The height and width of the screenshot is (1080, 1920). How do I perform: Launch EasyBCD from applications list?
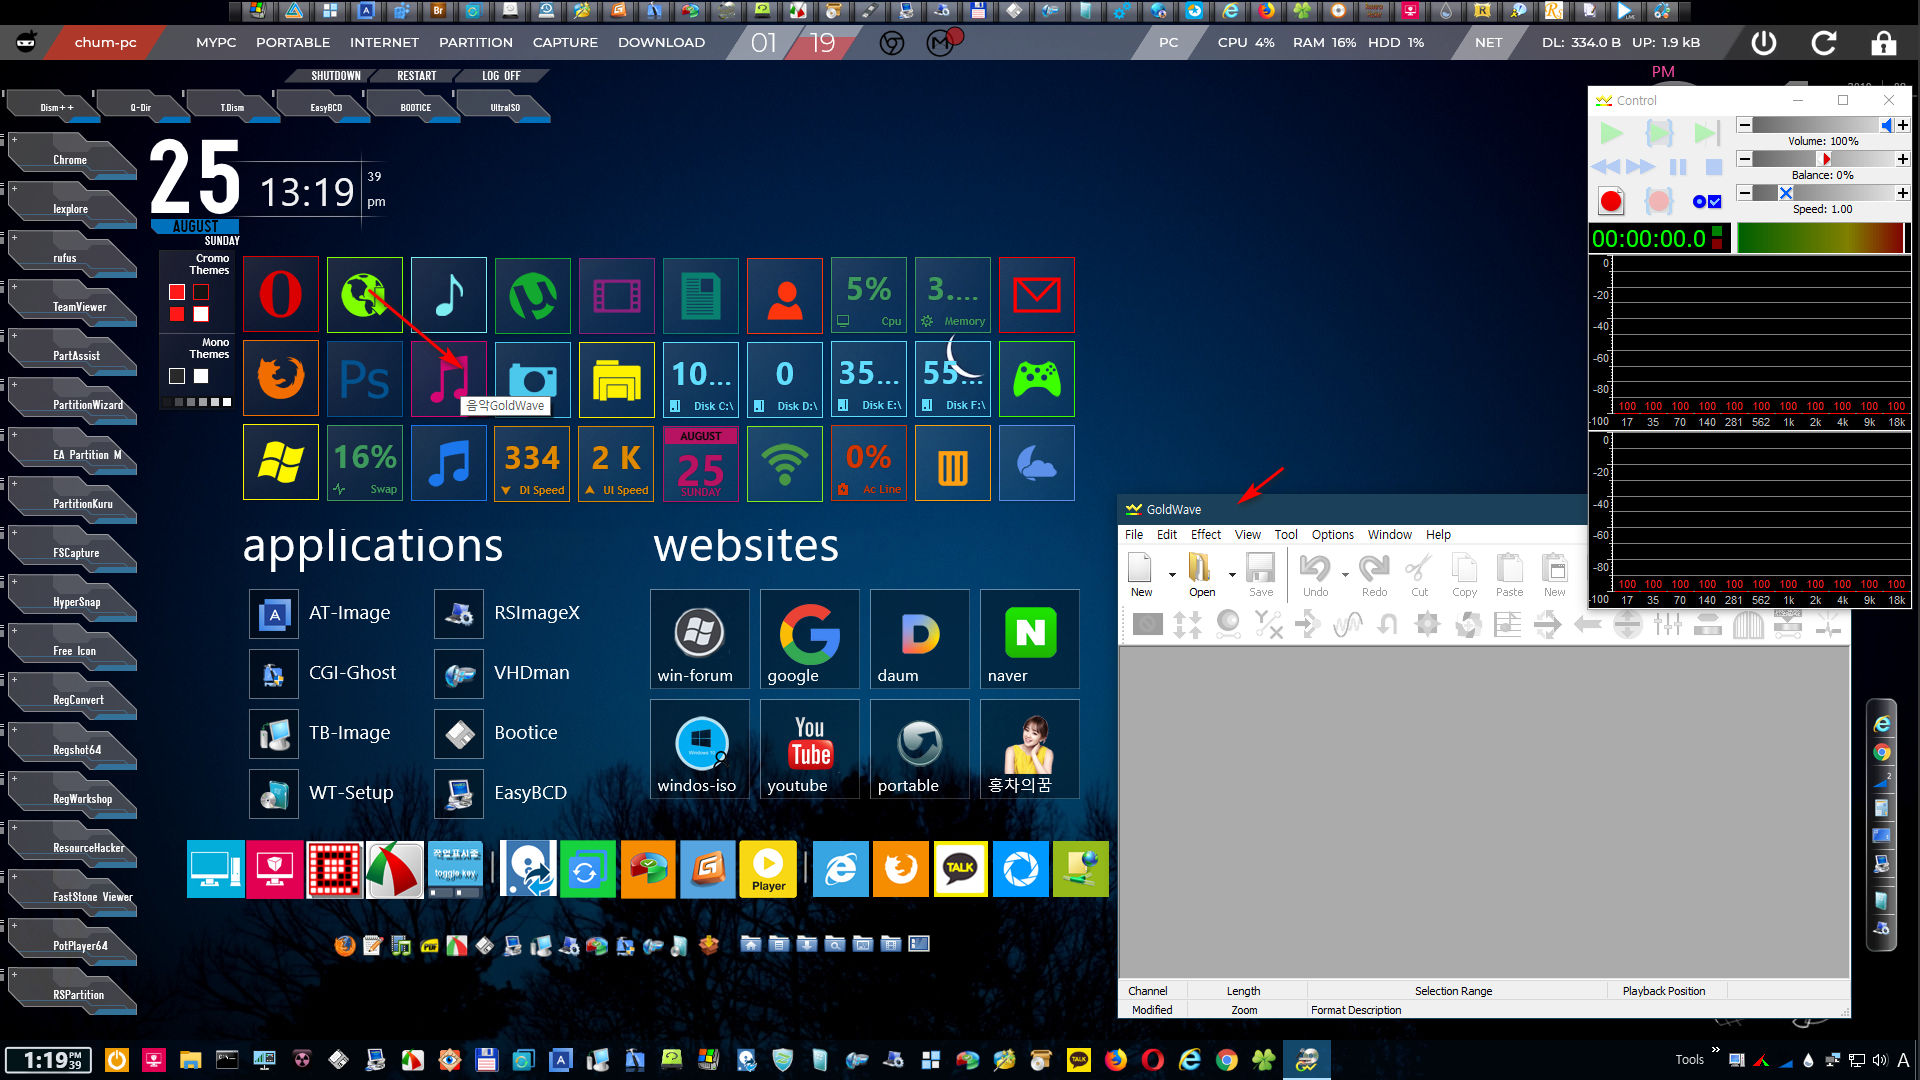click(501, 793)
